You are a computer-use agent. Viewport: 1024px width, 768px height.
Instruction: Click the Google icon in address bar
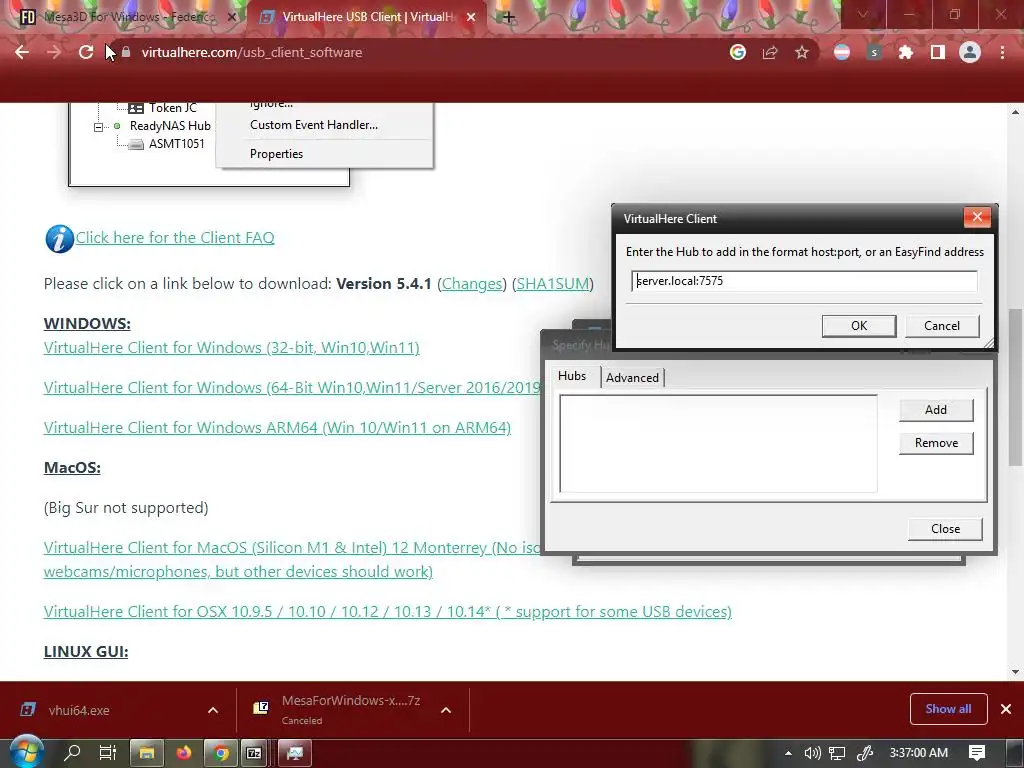pos(737,52)
